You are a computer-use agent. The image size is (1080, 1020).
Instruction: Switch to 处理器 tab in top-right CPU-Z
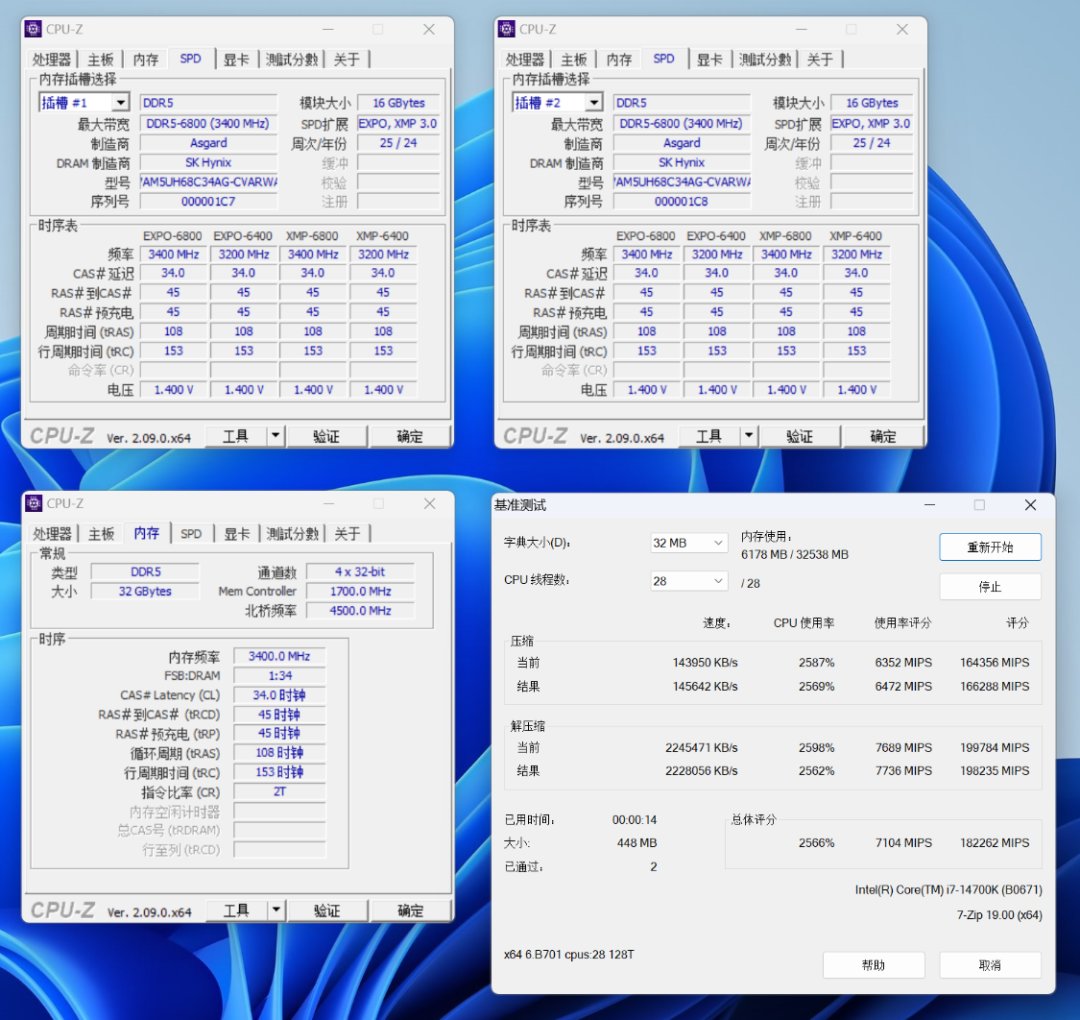point(525,60)
